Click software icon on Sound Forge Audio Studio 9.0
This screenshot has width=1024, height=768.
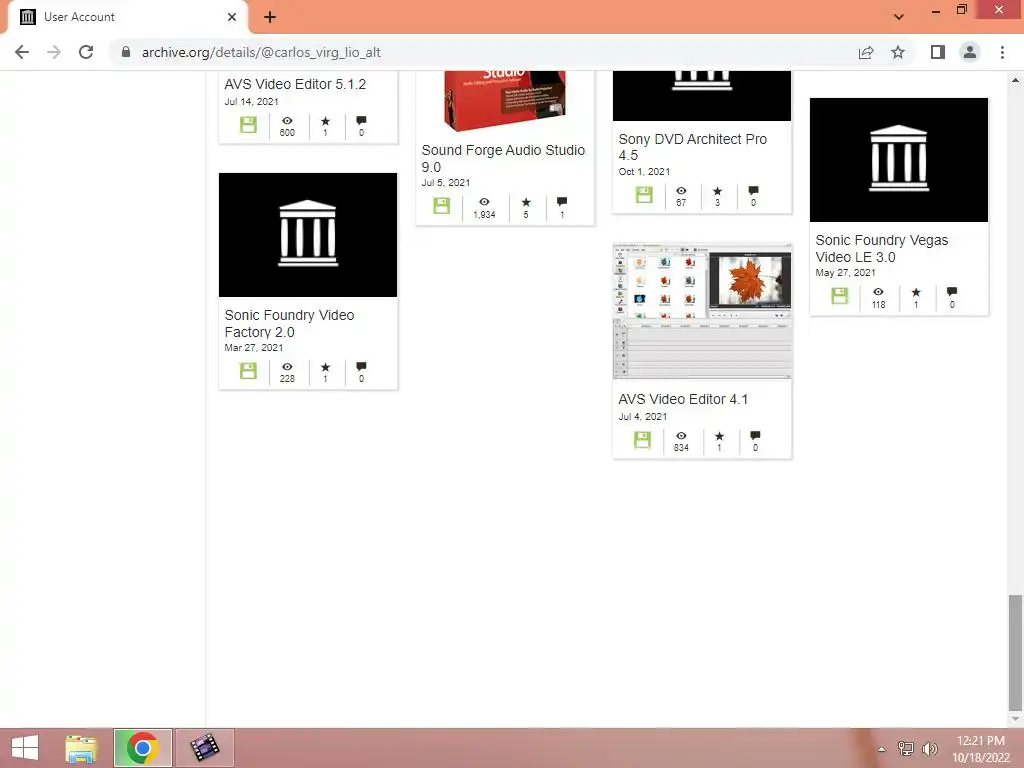pos(441,206)
